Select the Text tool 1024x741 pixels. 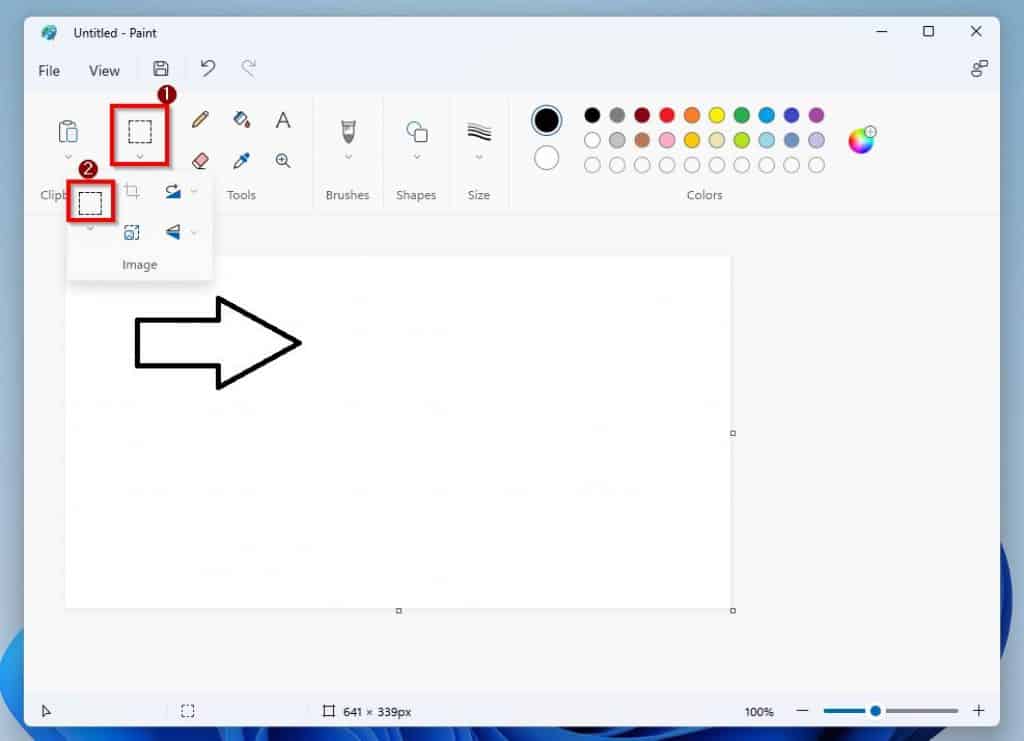click(x=283, y=119)
